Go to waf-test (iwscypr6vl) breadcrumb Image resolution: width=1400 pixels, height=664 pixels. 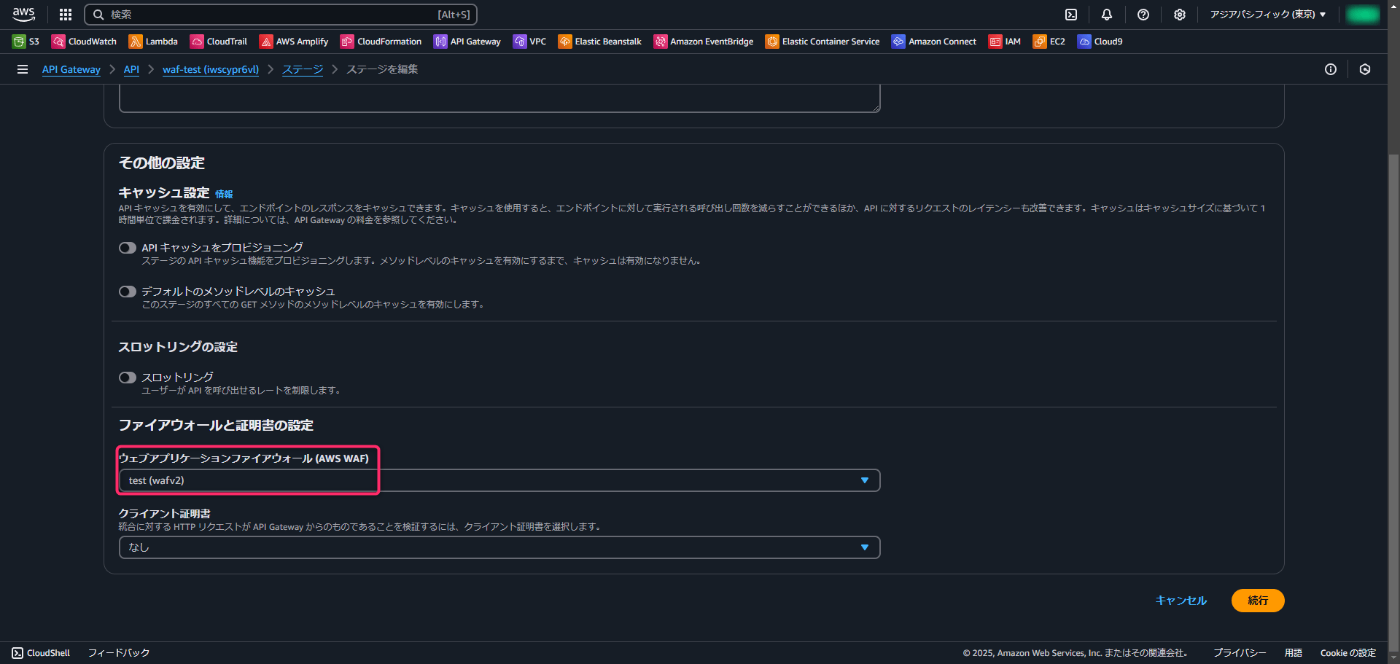pyautogui.click(x=211, y=69)
